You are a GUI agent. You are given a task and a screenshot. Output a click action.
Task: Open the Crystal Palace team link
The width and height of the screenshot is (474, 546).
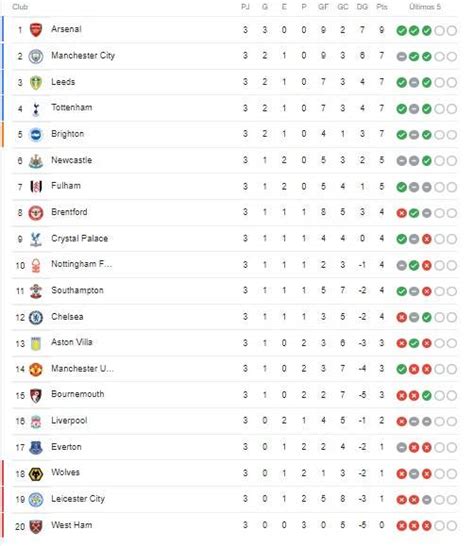click(79, 238)
